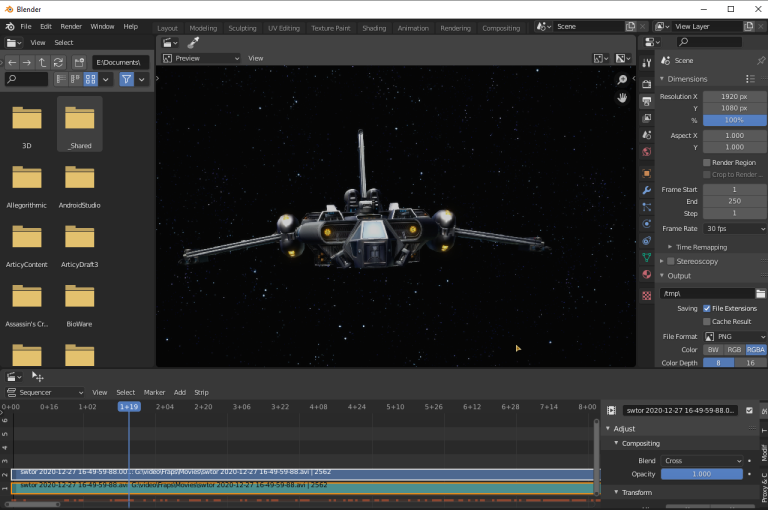Open the sequencer Marker menu
This screenshot has width=768, height=510.
coord(154,392)
